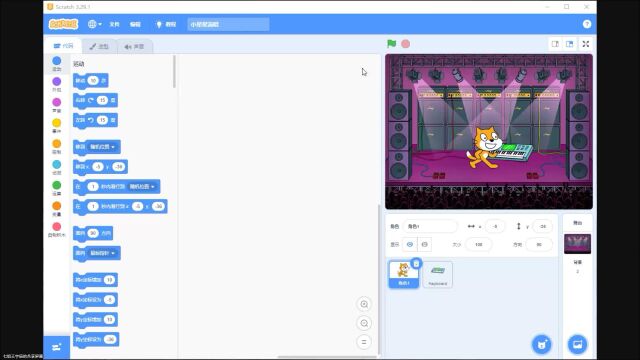The height and width of the screenshot is (360, 640).
Task: Expand the point towards mouse-pointer dropdown
Action: click(x=102, y=253)
